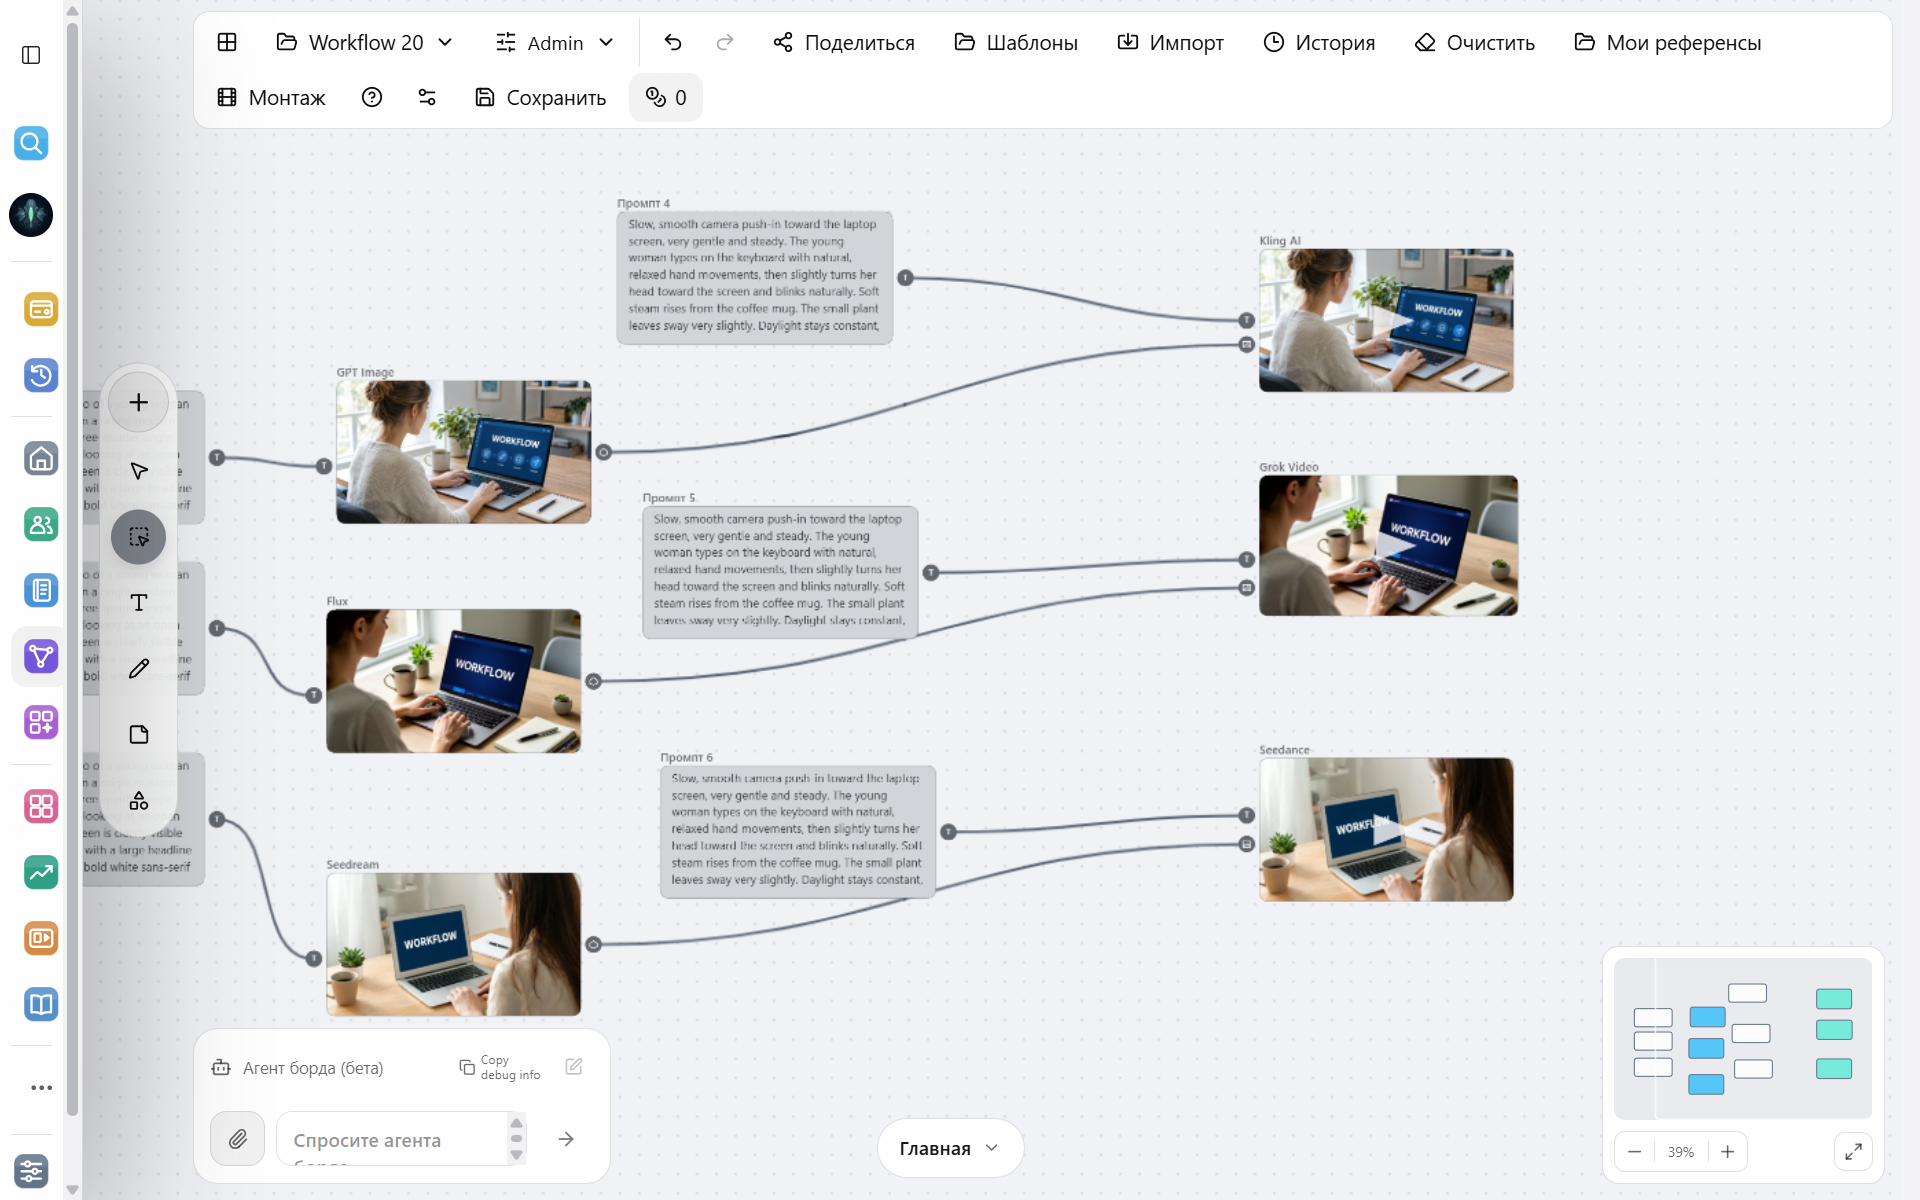Open the help question mark icon
The width and height of the screenshot is (1920, 1200).
click(x=372, y=97)
